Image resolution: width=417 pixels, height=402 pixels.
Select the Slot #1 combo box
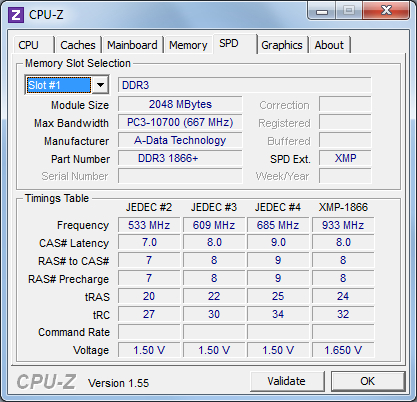(x=67, y=85)
